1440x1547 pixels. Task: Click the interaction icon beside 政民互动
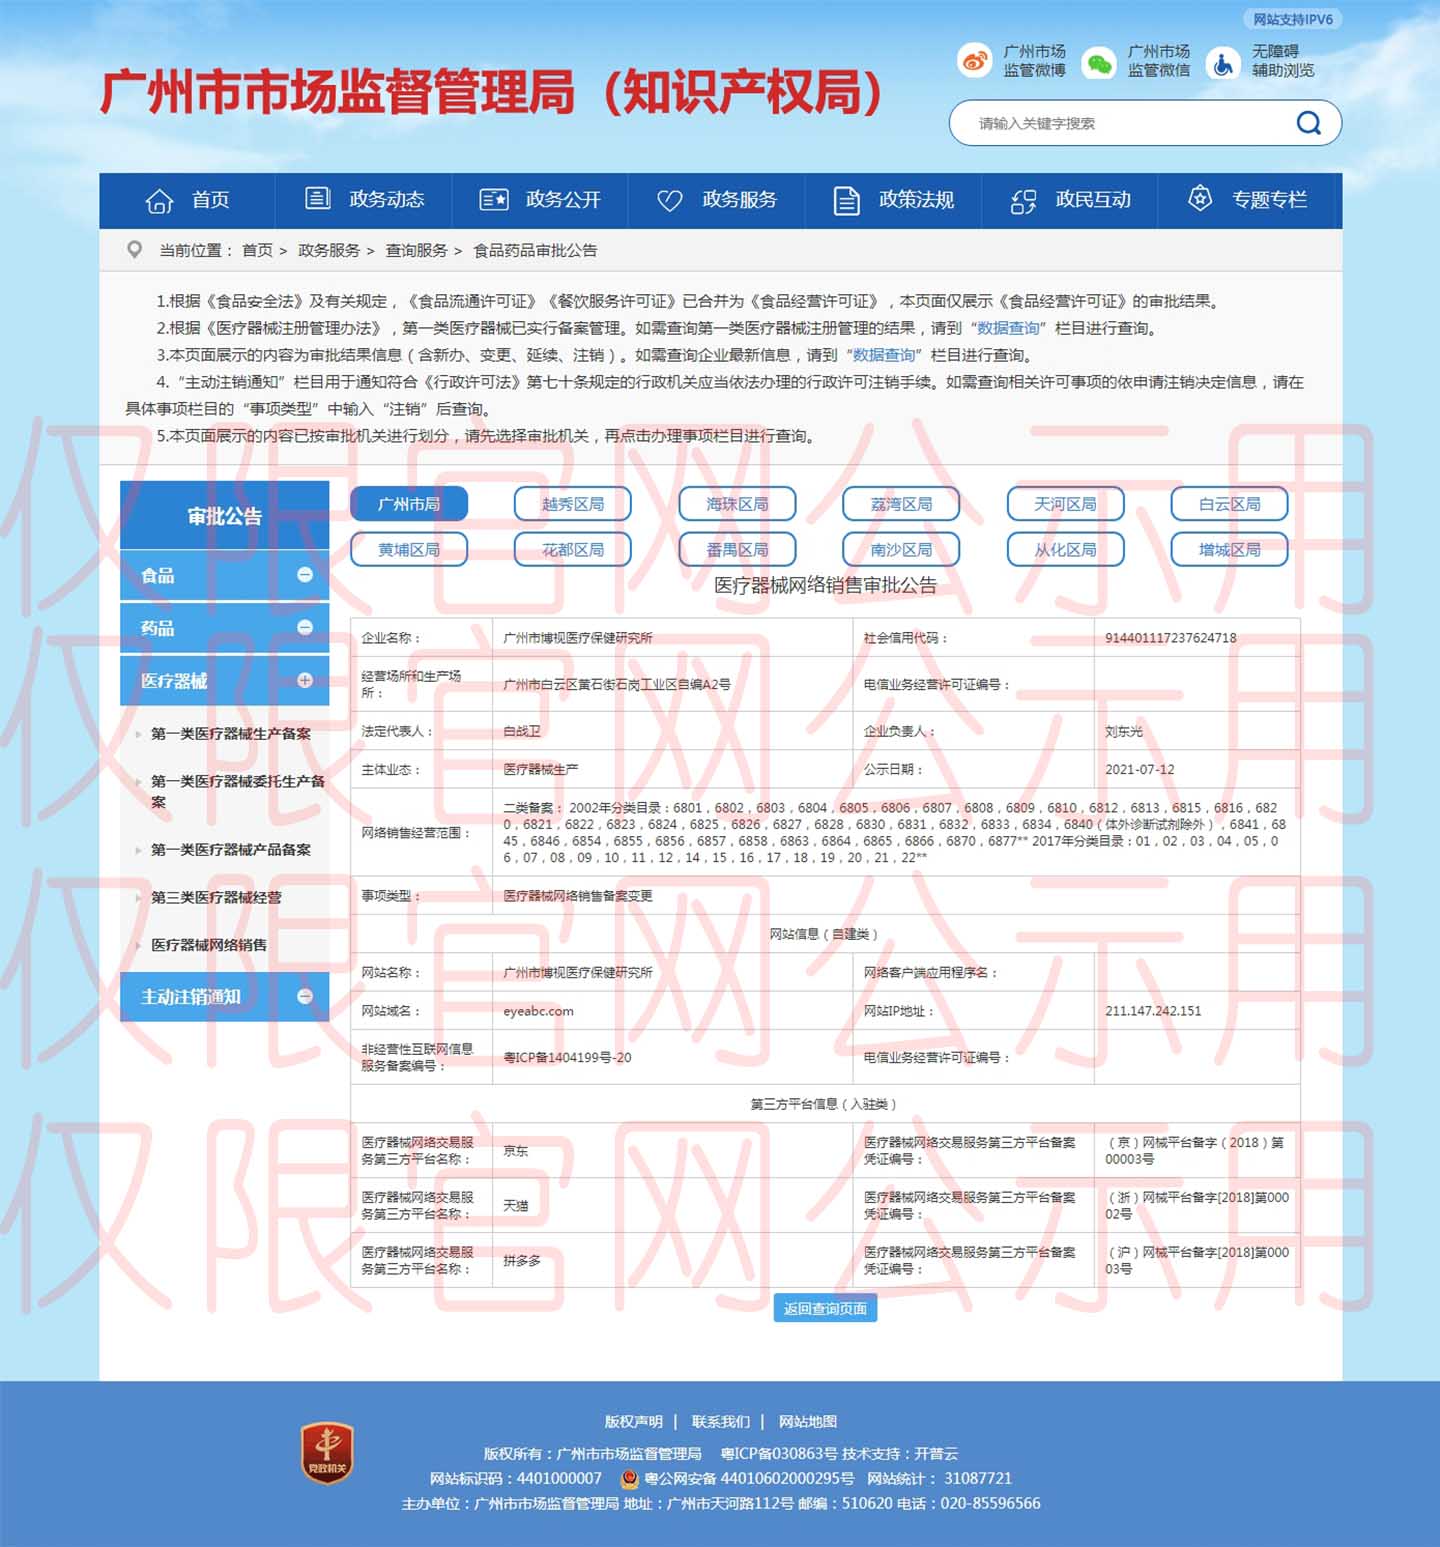click(1023, 201)
